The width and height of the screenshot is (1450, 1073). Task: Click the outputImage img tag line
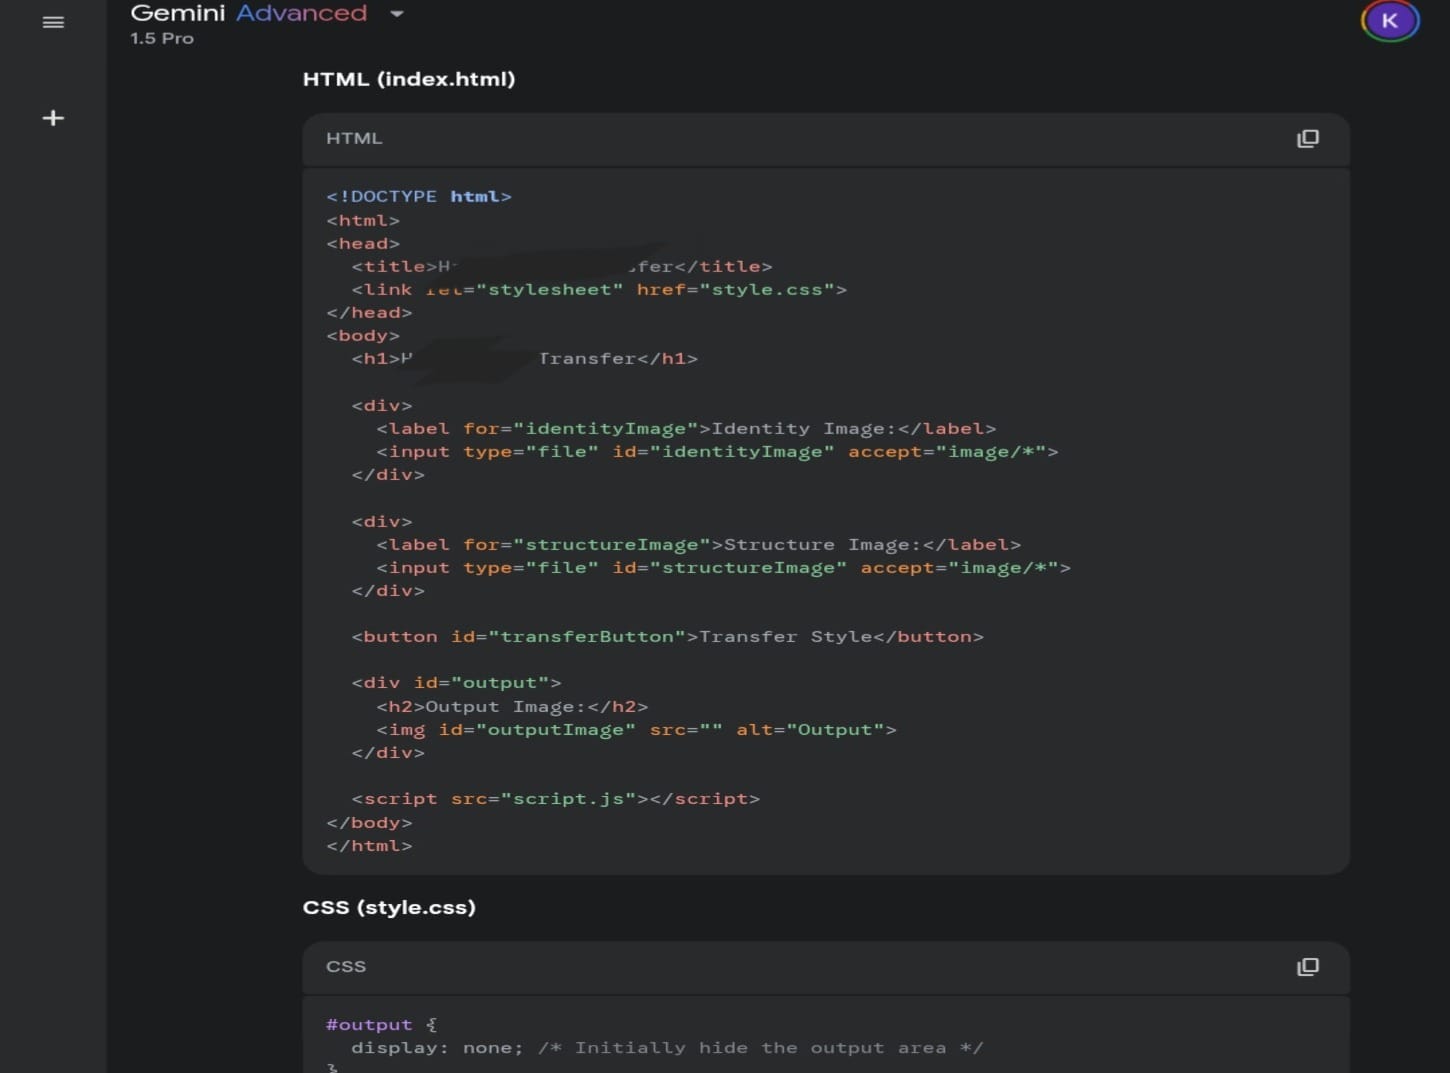(x=635, y=730)
